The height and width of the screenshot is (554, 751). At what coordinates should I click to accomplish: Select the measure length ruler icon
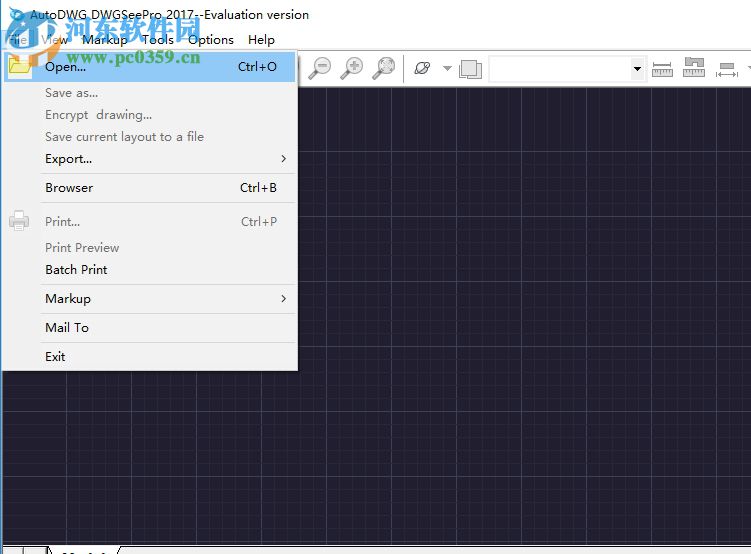(662, 69)
